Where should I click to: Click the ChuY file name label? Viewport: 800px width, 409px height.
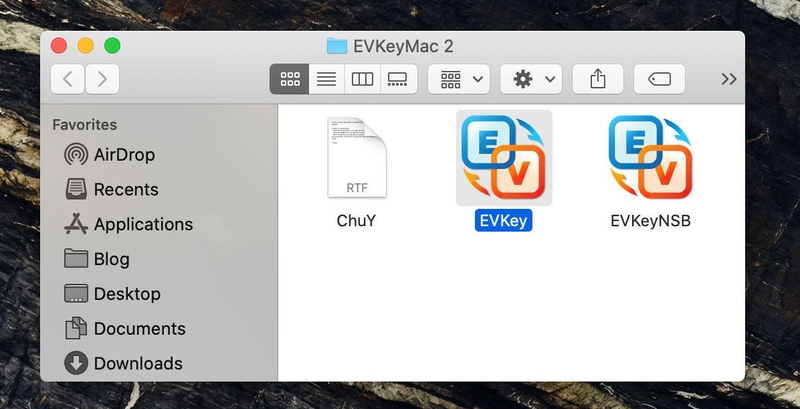click(356, 220)
